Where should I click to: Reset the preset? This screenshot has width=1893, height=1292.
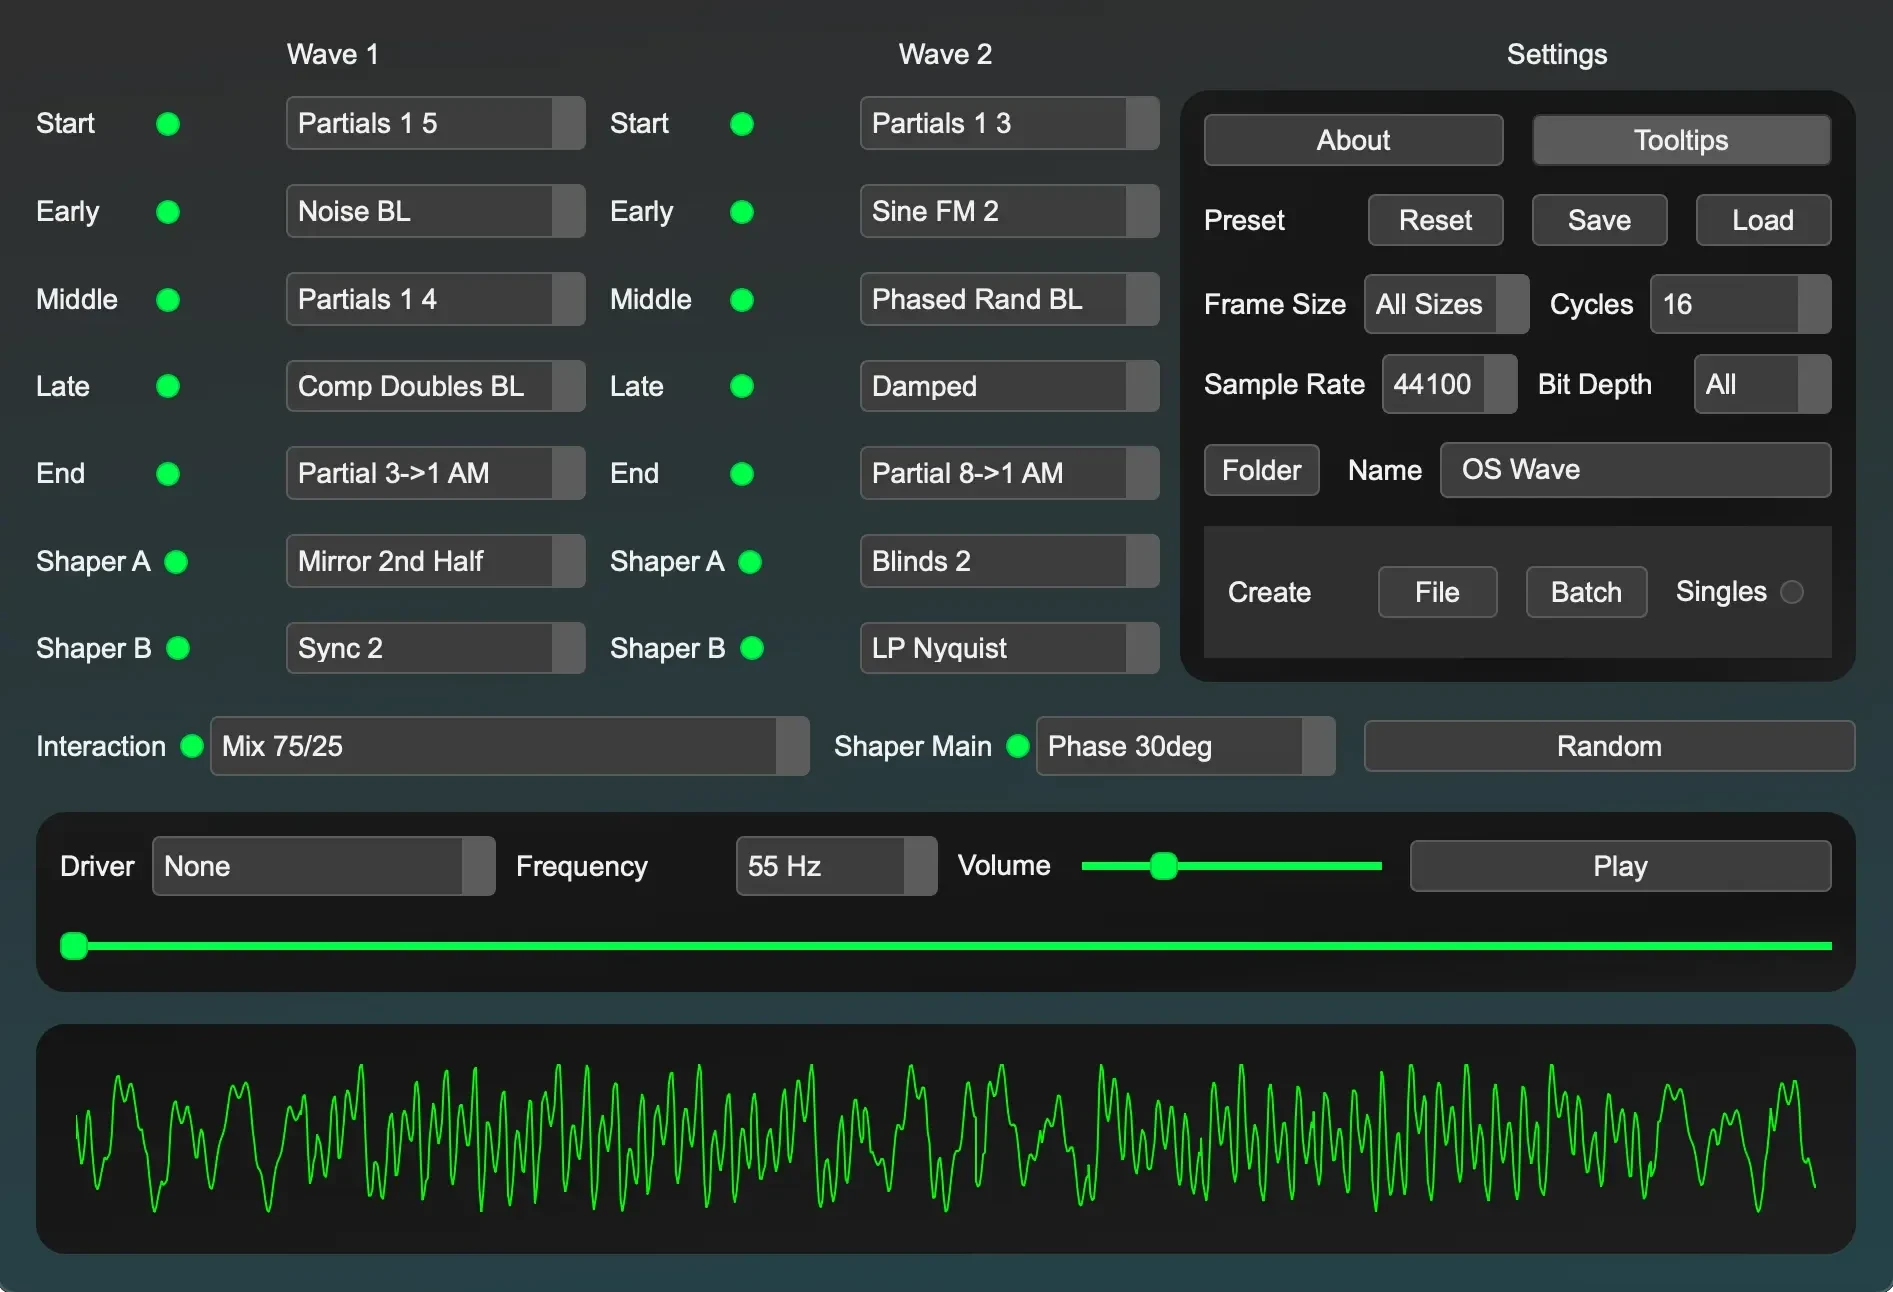pos(1435,220)
